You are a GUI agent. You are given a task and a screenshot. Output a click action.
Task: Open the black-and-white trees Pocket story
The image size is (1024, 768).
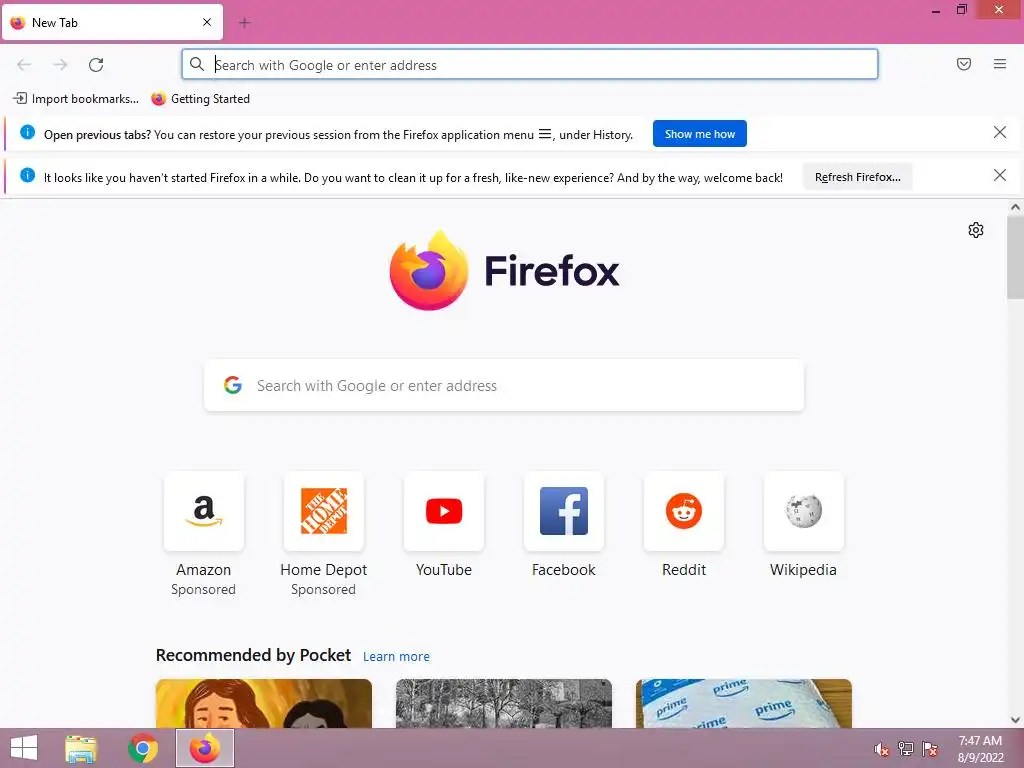tap(504, 703)
